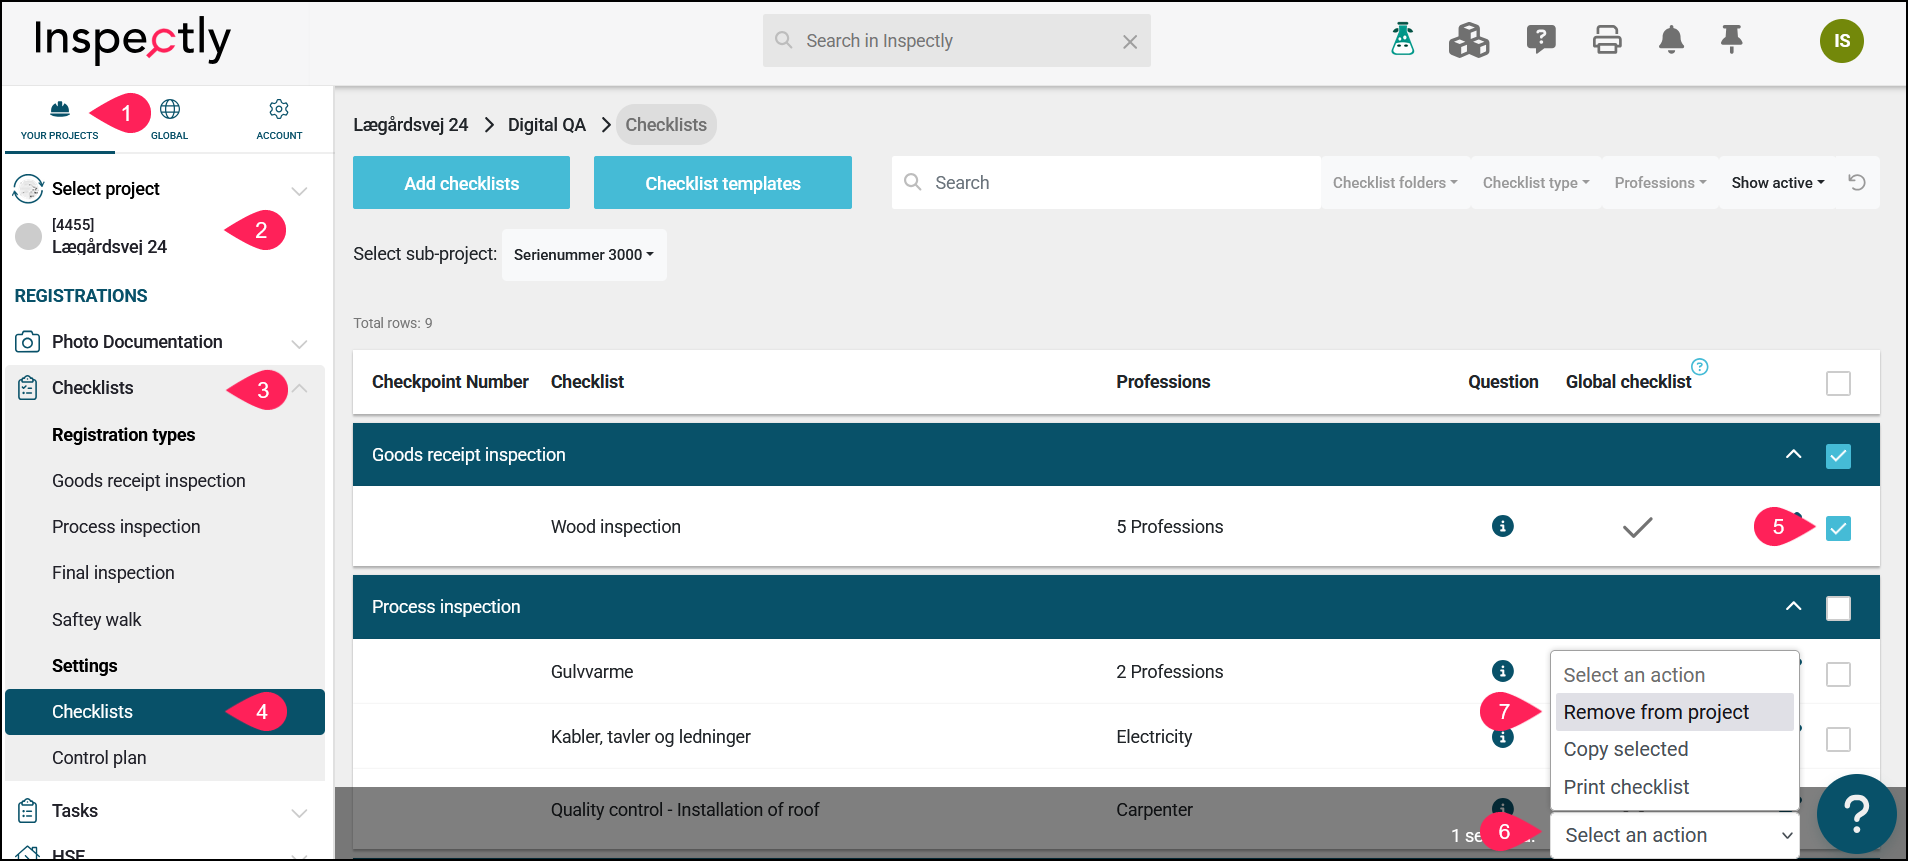Choose Print checklist action
This screenshot has height=861, width=1908.
pyautogui.click(x=1674, y=787)
